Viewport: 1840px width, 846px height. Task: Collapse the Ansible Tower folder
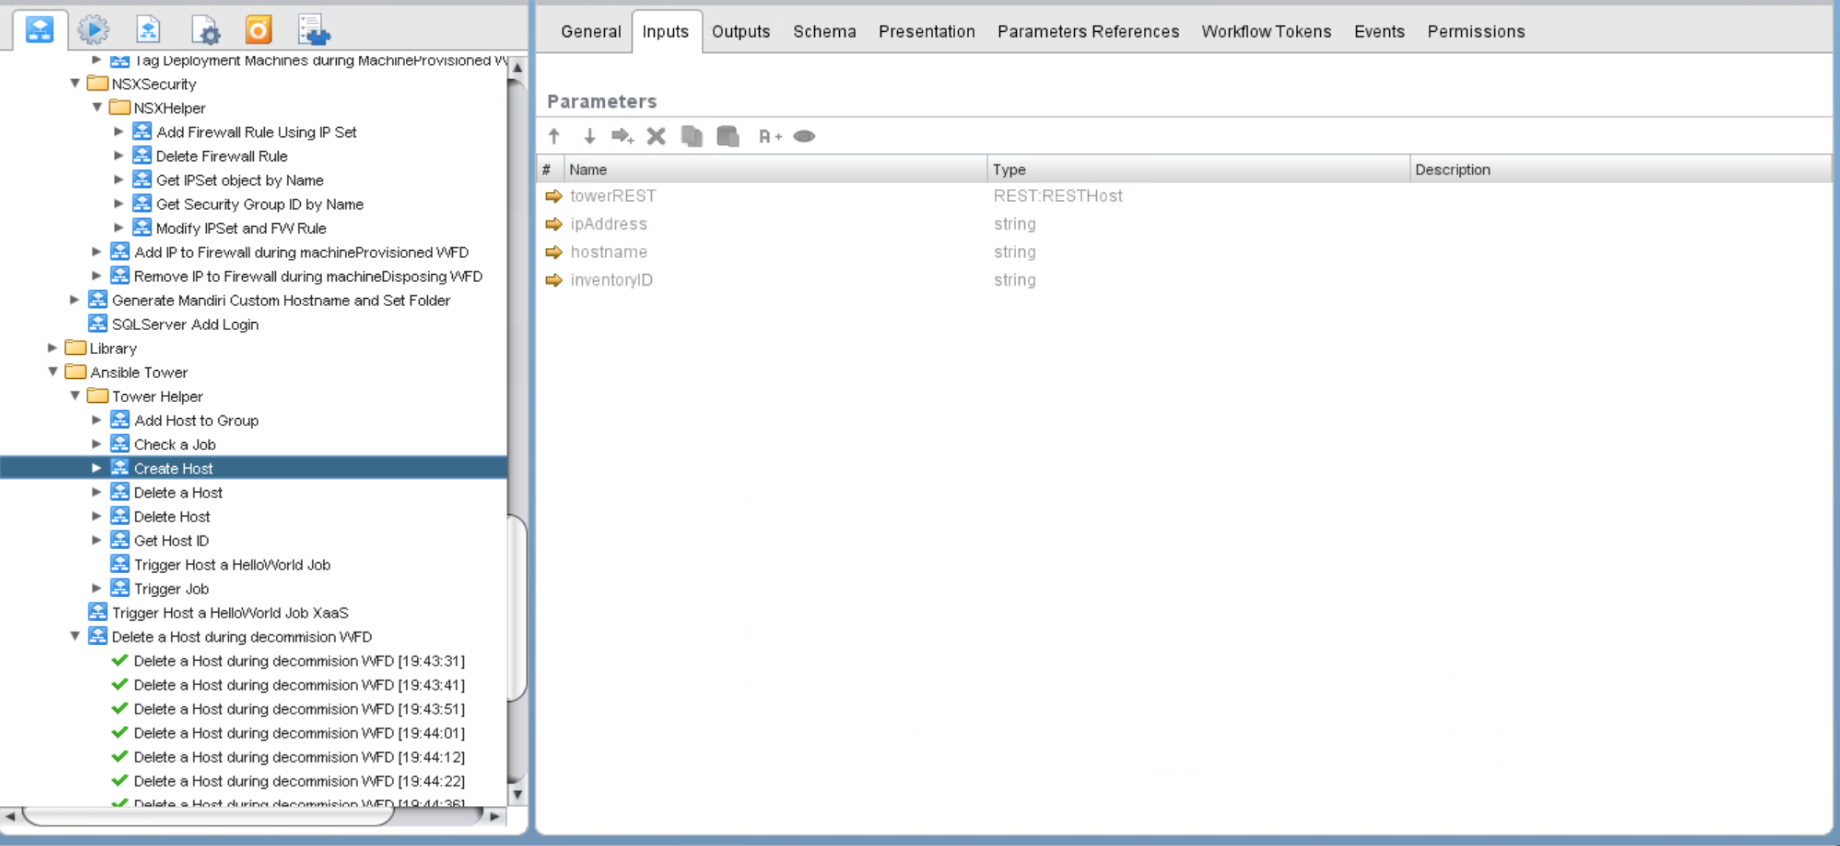point(53,372)
